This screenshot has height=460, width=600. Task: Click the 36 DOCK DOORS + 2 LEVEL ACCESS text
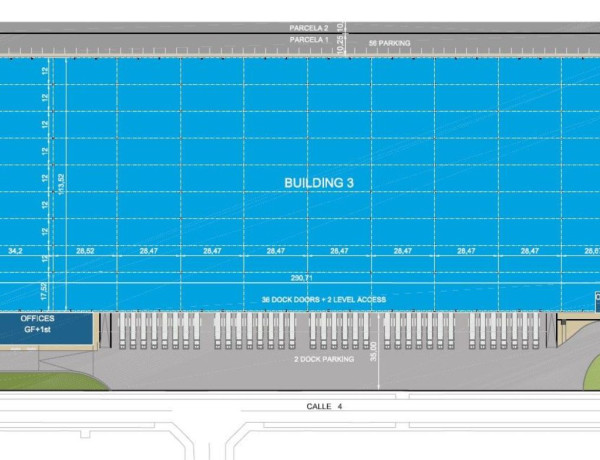(x=323, y=300)
